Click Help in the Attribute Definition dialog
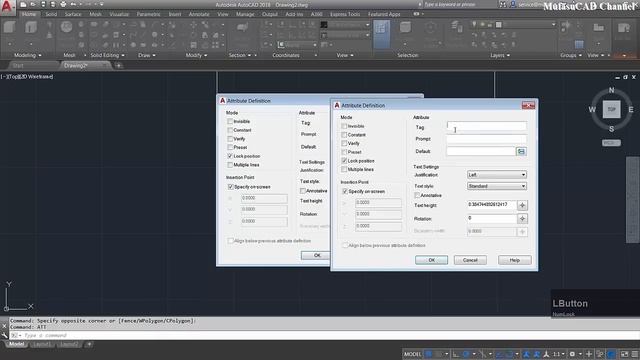The width and height of the screenshot is (640, 360). pyautogui.click(x=515, y=260)
